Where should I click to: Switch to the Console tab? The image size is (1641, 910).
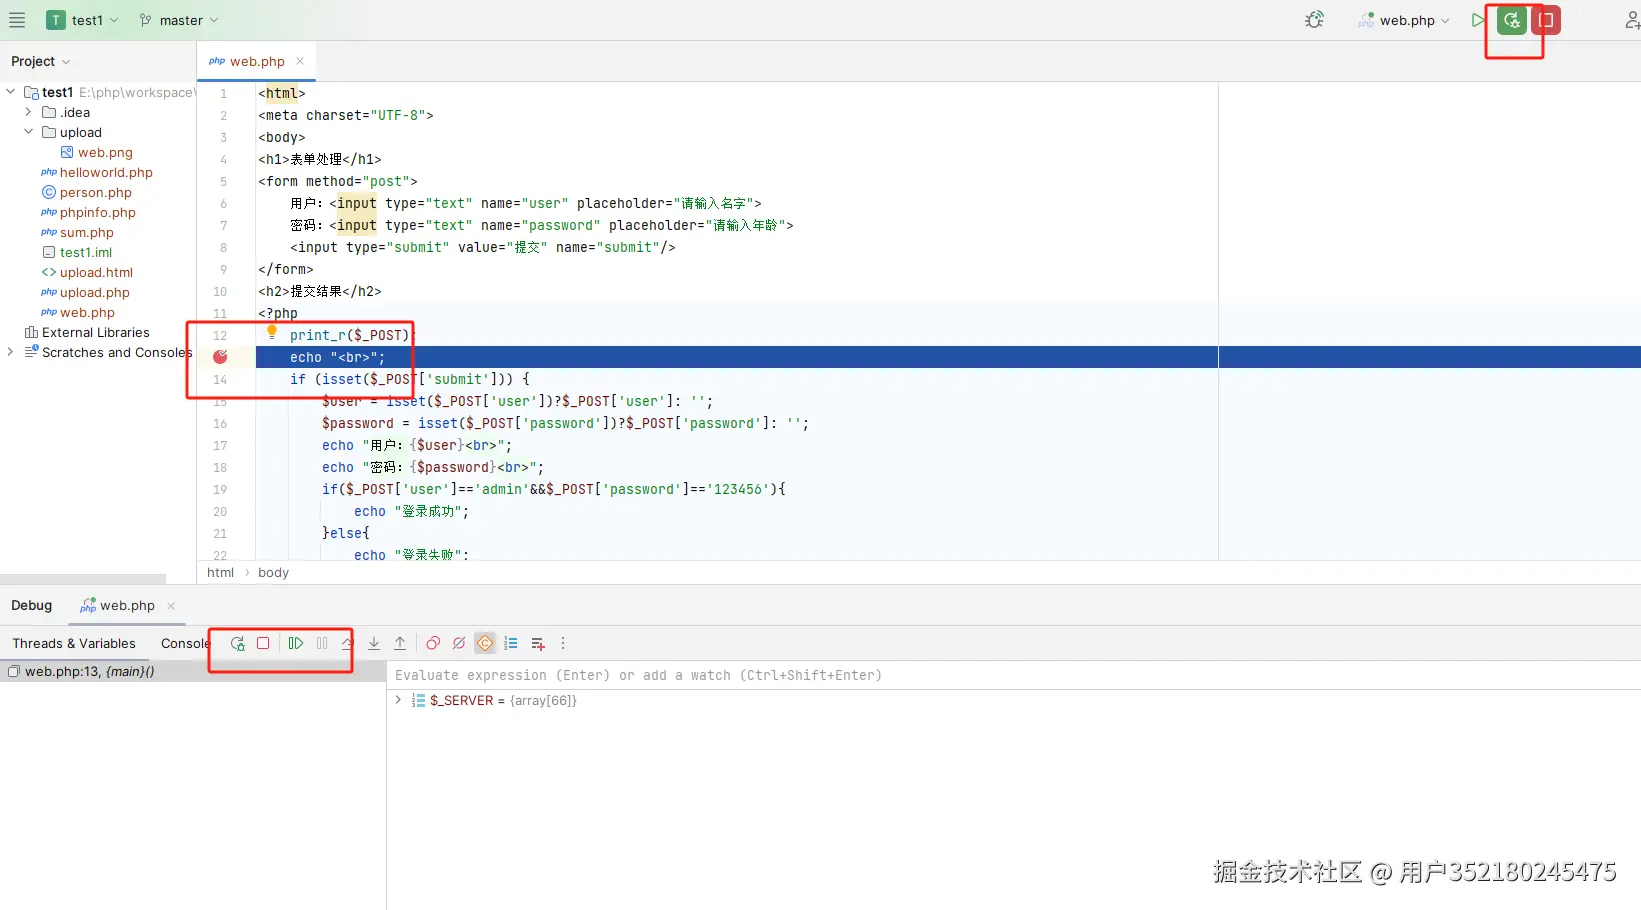point(185,644)
